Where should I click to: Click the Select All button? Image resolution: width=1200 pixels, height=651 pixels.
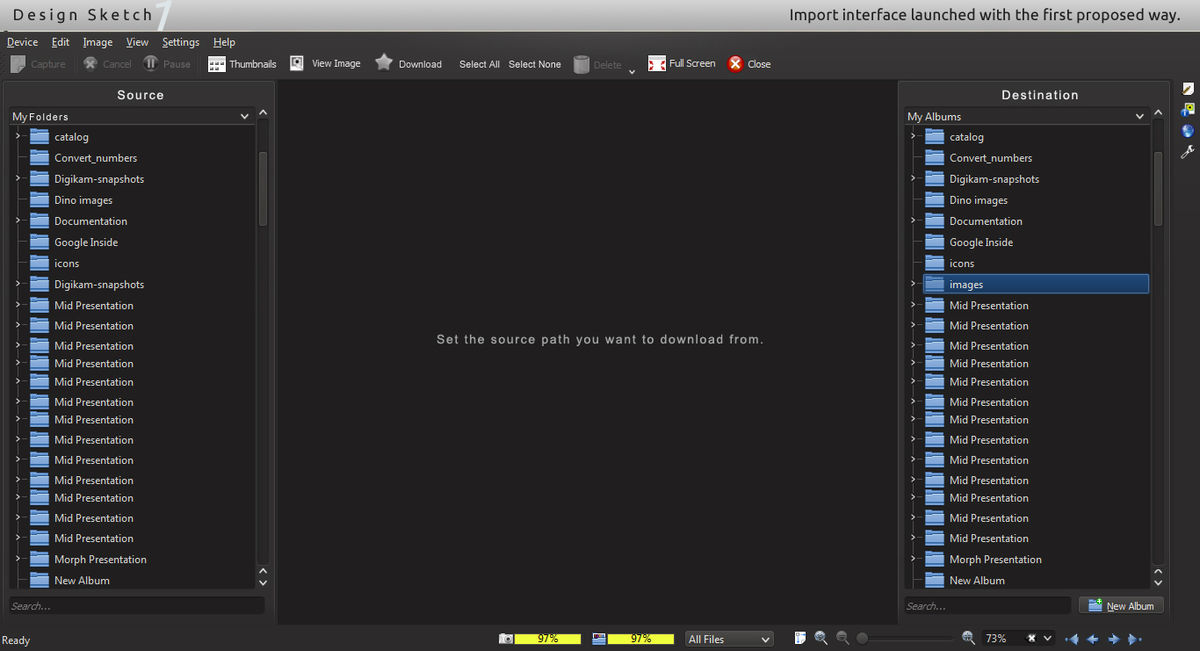(x=479, y=64)
